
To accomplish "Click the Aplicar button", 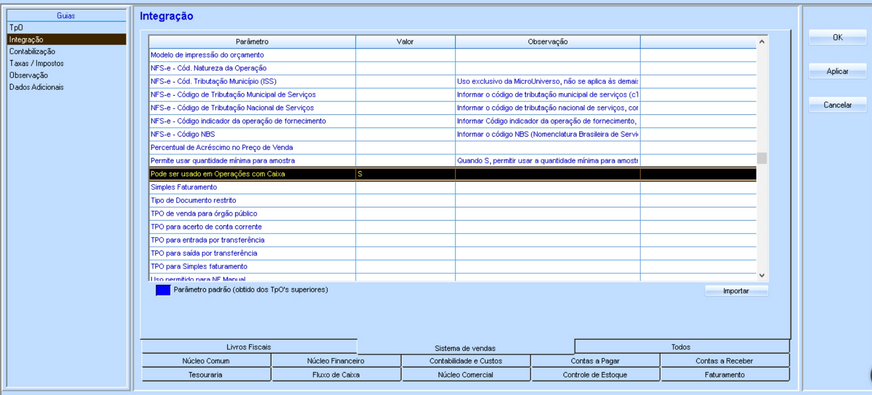I will 837,72.
